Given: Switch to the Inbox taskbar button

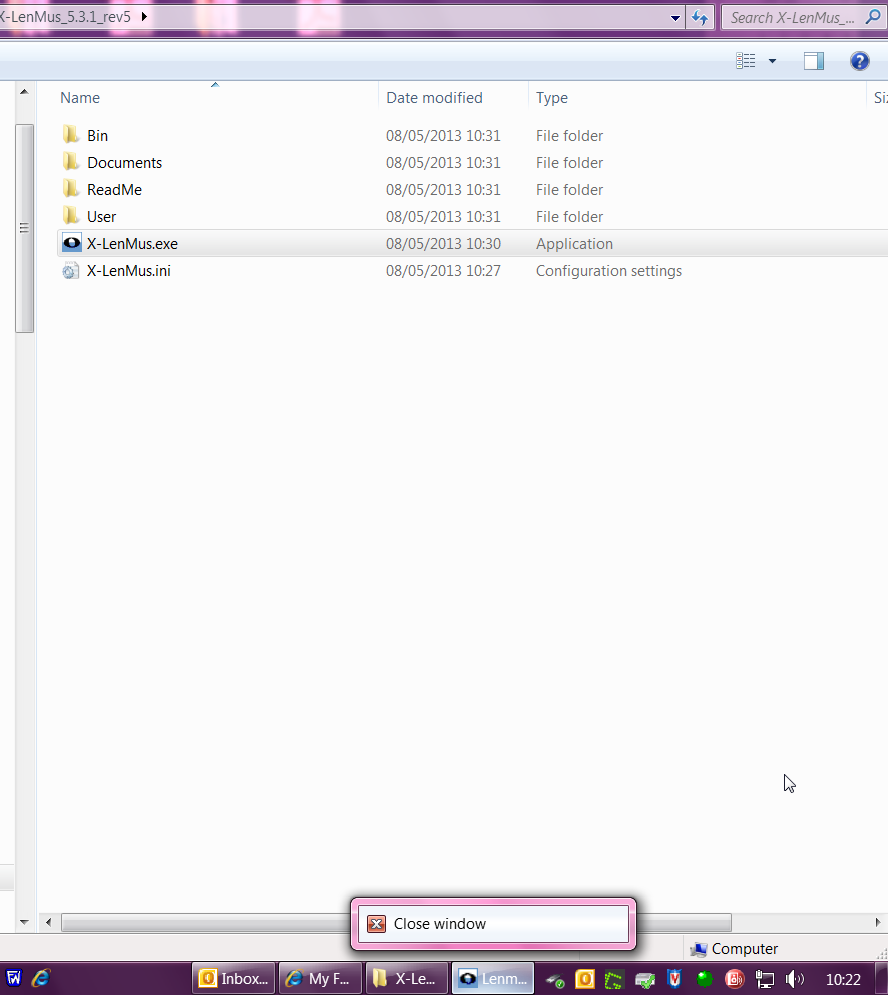Looking at the screenshot, I should [x=234, y=979].
